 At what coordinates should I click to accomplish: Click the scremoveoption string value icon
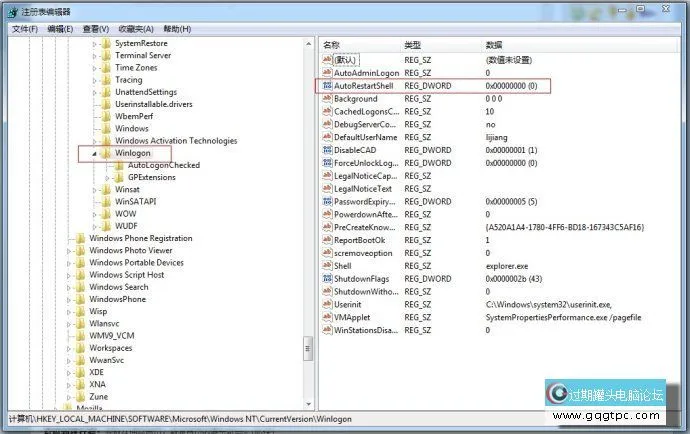pyautogui.click(x=327, y=253)
